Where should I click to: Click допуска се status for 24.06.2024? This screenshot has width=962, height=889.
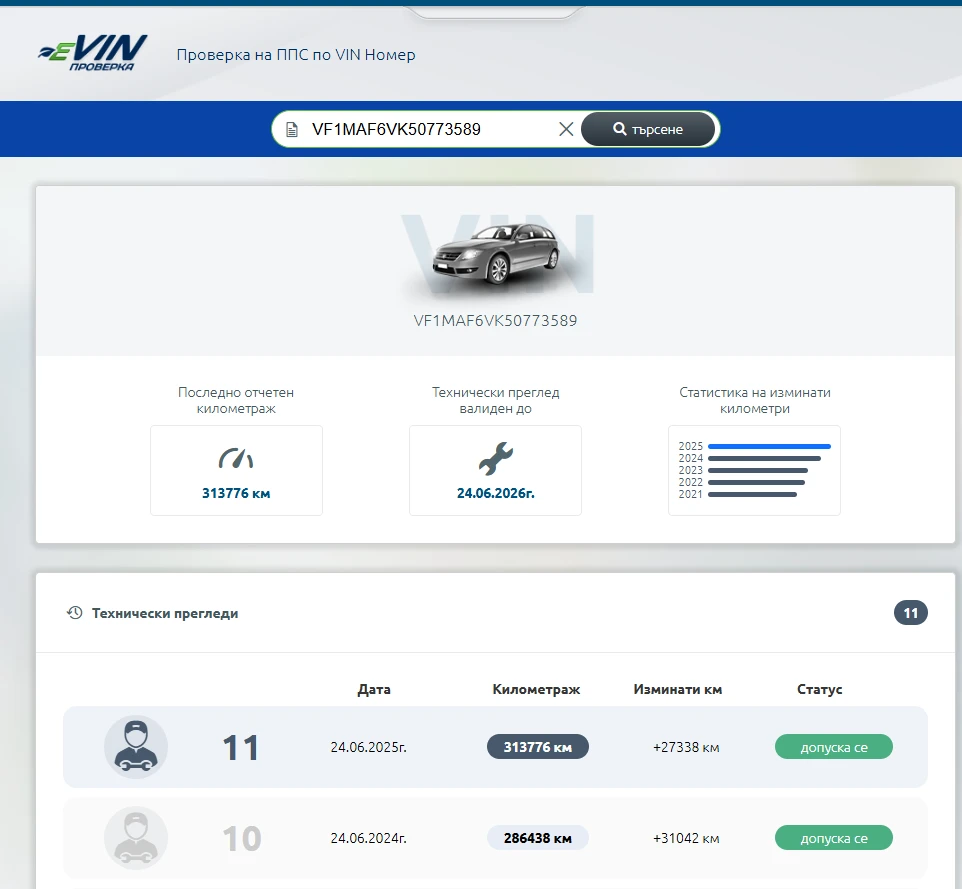[x=833, y=838]
